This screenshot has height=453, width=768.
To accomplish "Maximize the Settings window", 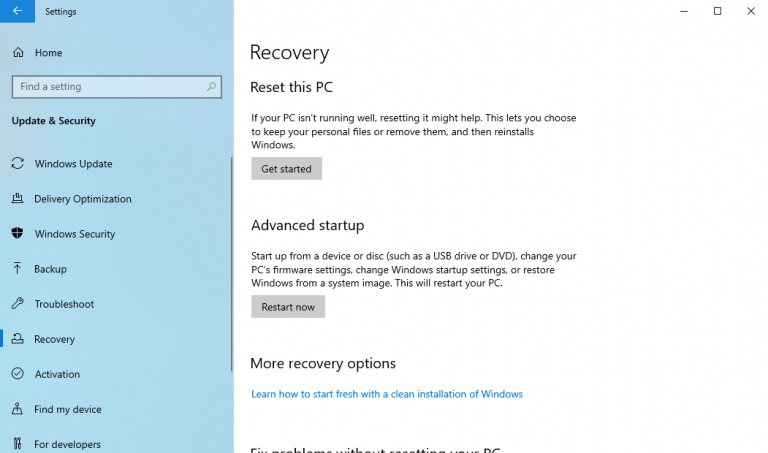I will click(x=718, y=11).
